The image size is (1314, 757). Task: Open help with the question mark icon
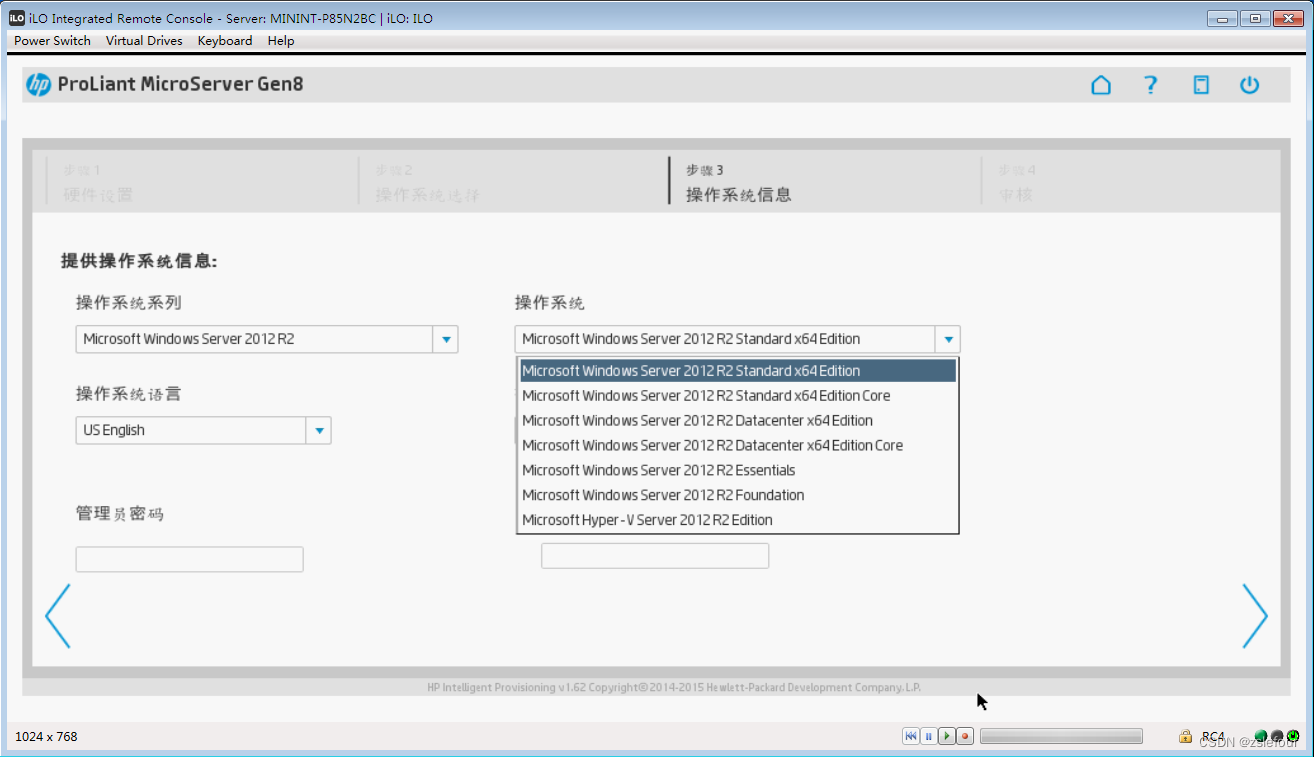click(1151, 85)
